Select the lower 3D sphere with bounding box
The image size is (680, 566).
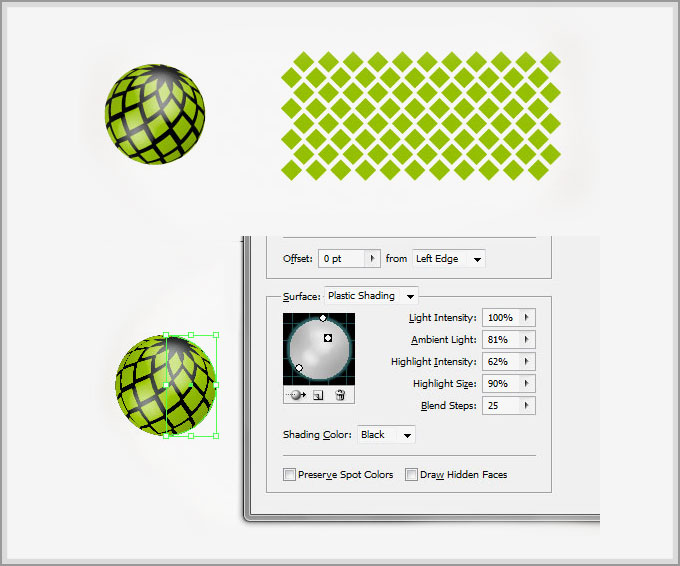[x=166, y=385]
